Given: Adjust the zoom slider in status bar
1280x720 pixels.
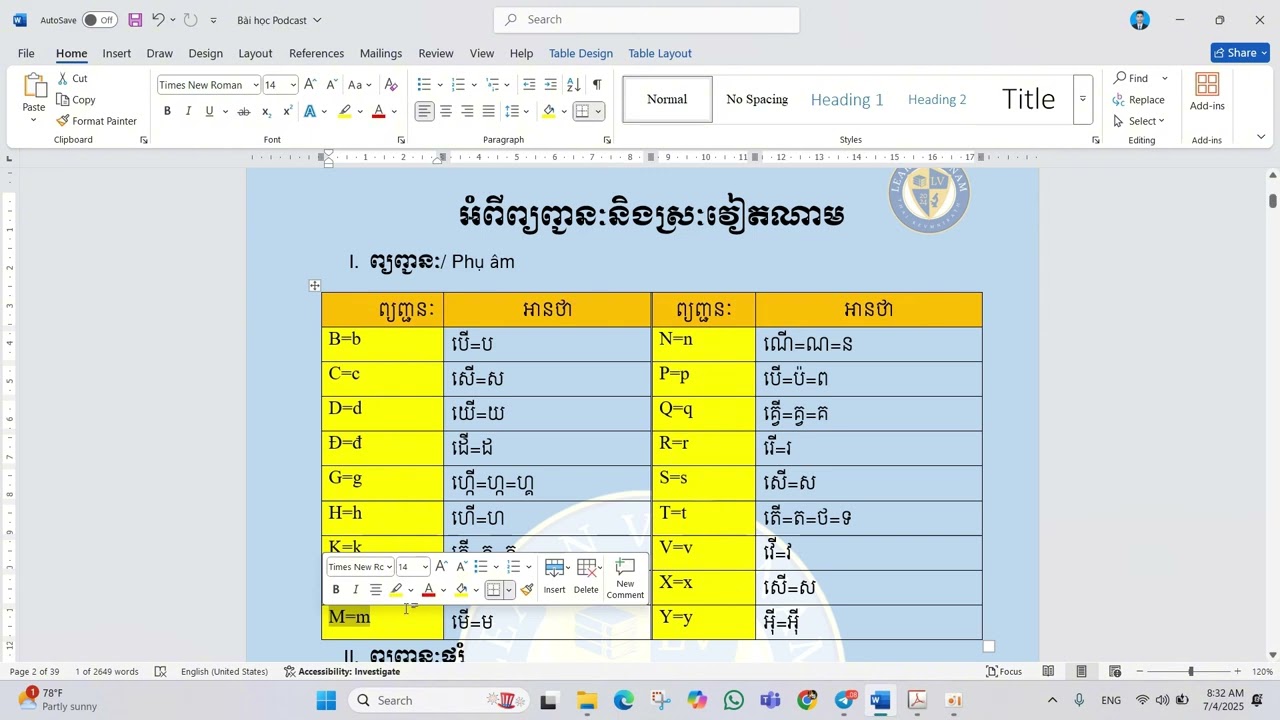Looking at the screenshot, I should click(1190, 671).
